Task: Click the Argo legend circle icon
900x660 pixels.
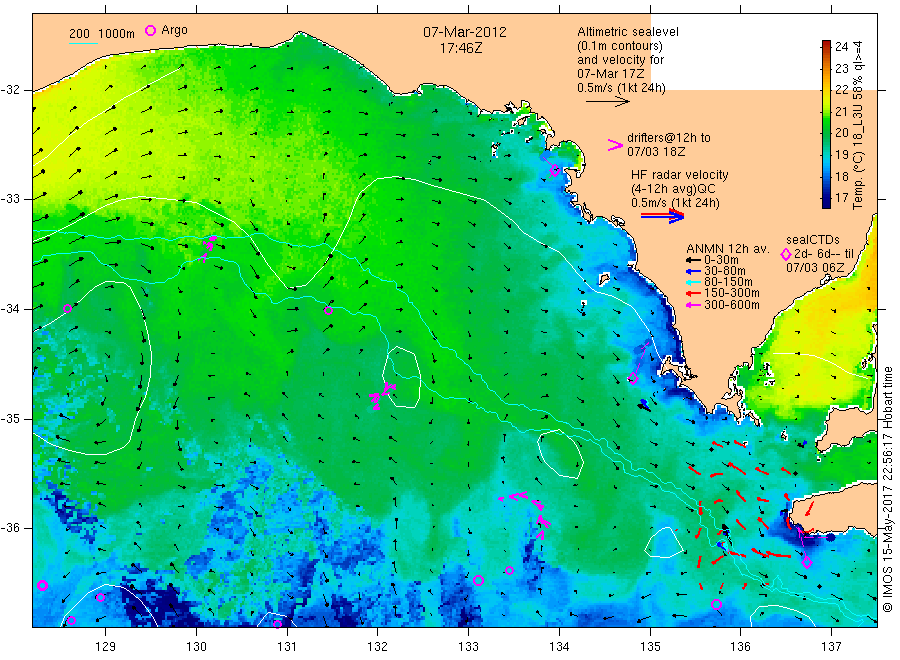Action: point(150,31)
